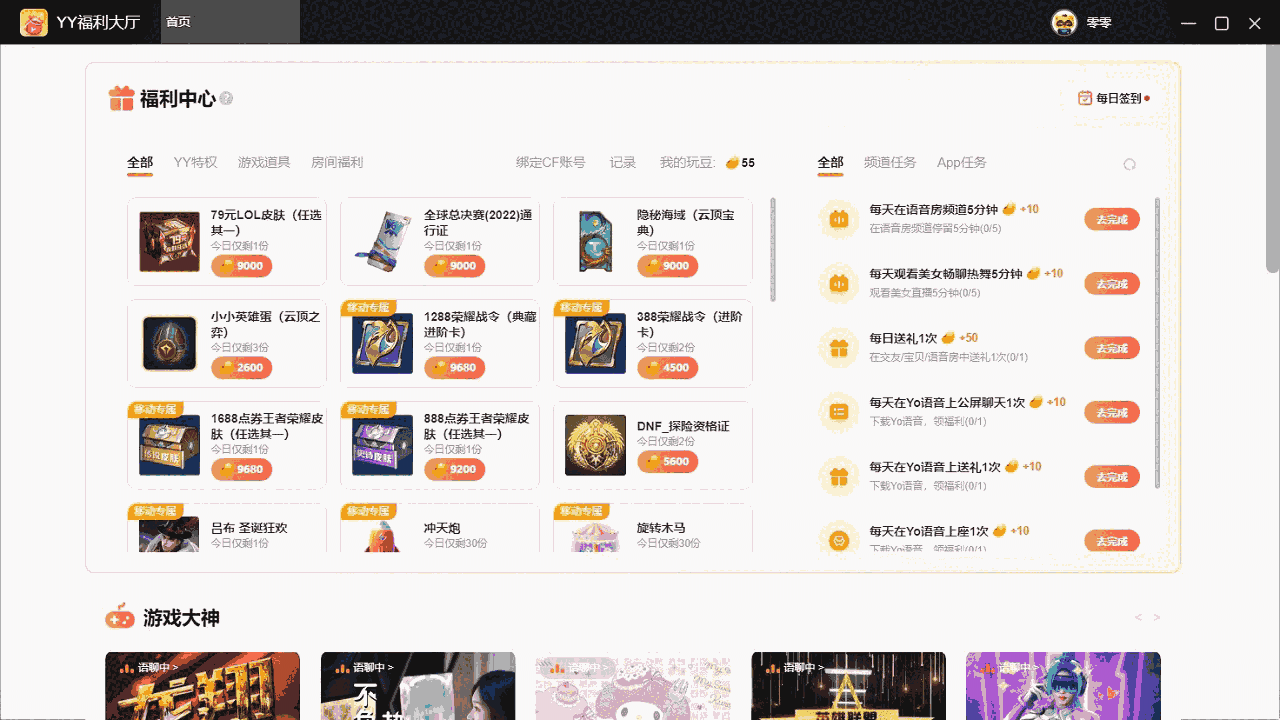Click the game controller icon beside 游戏大神
This screenshot has width=1280, height=720.
pos(121,617)
